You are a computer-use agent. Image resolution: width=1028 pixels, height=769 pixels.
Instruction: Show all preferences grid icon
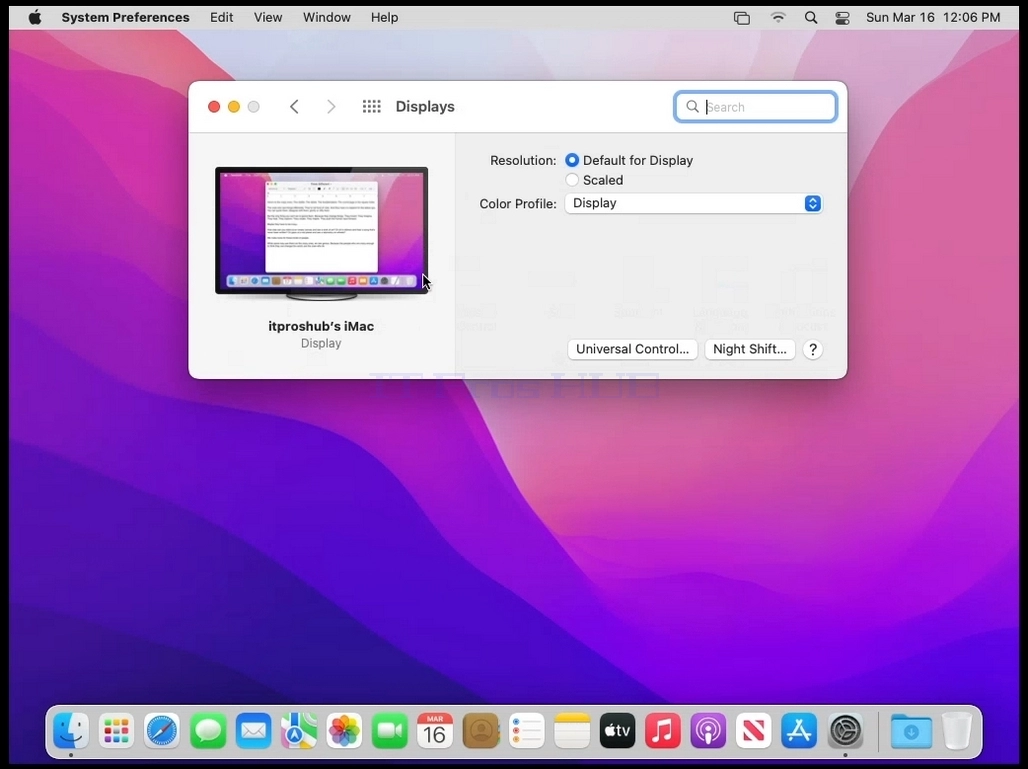coord(372,106)
